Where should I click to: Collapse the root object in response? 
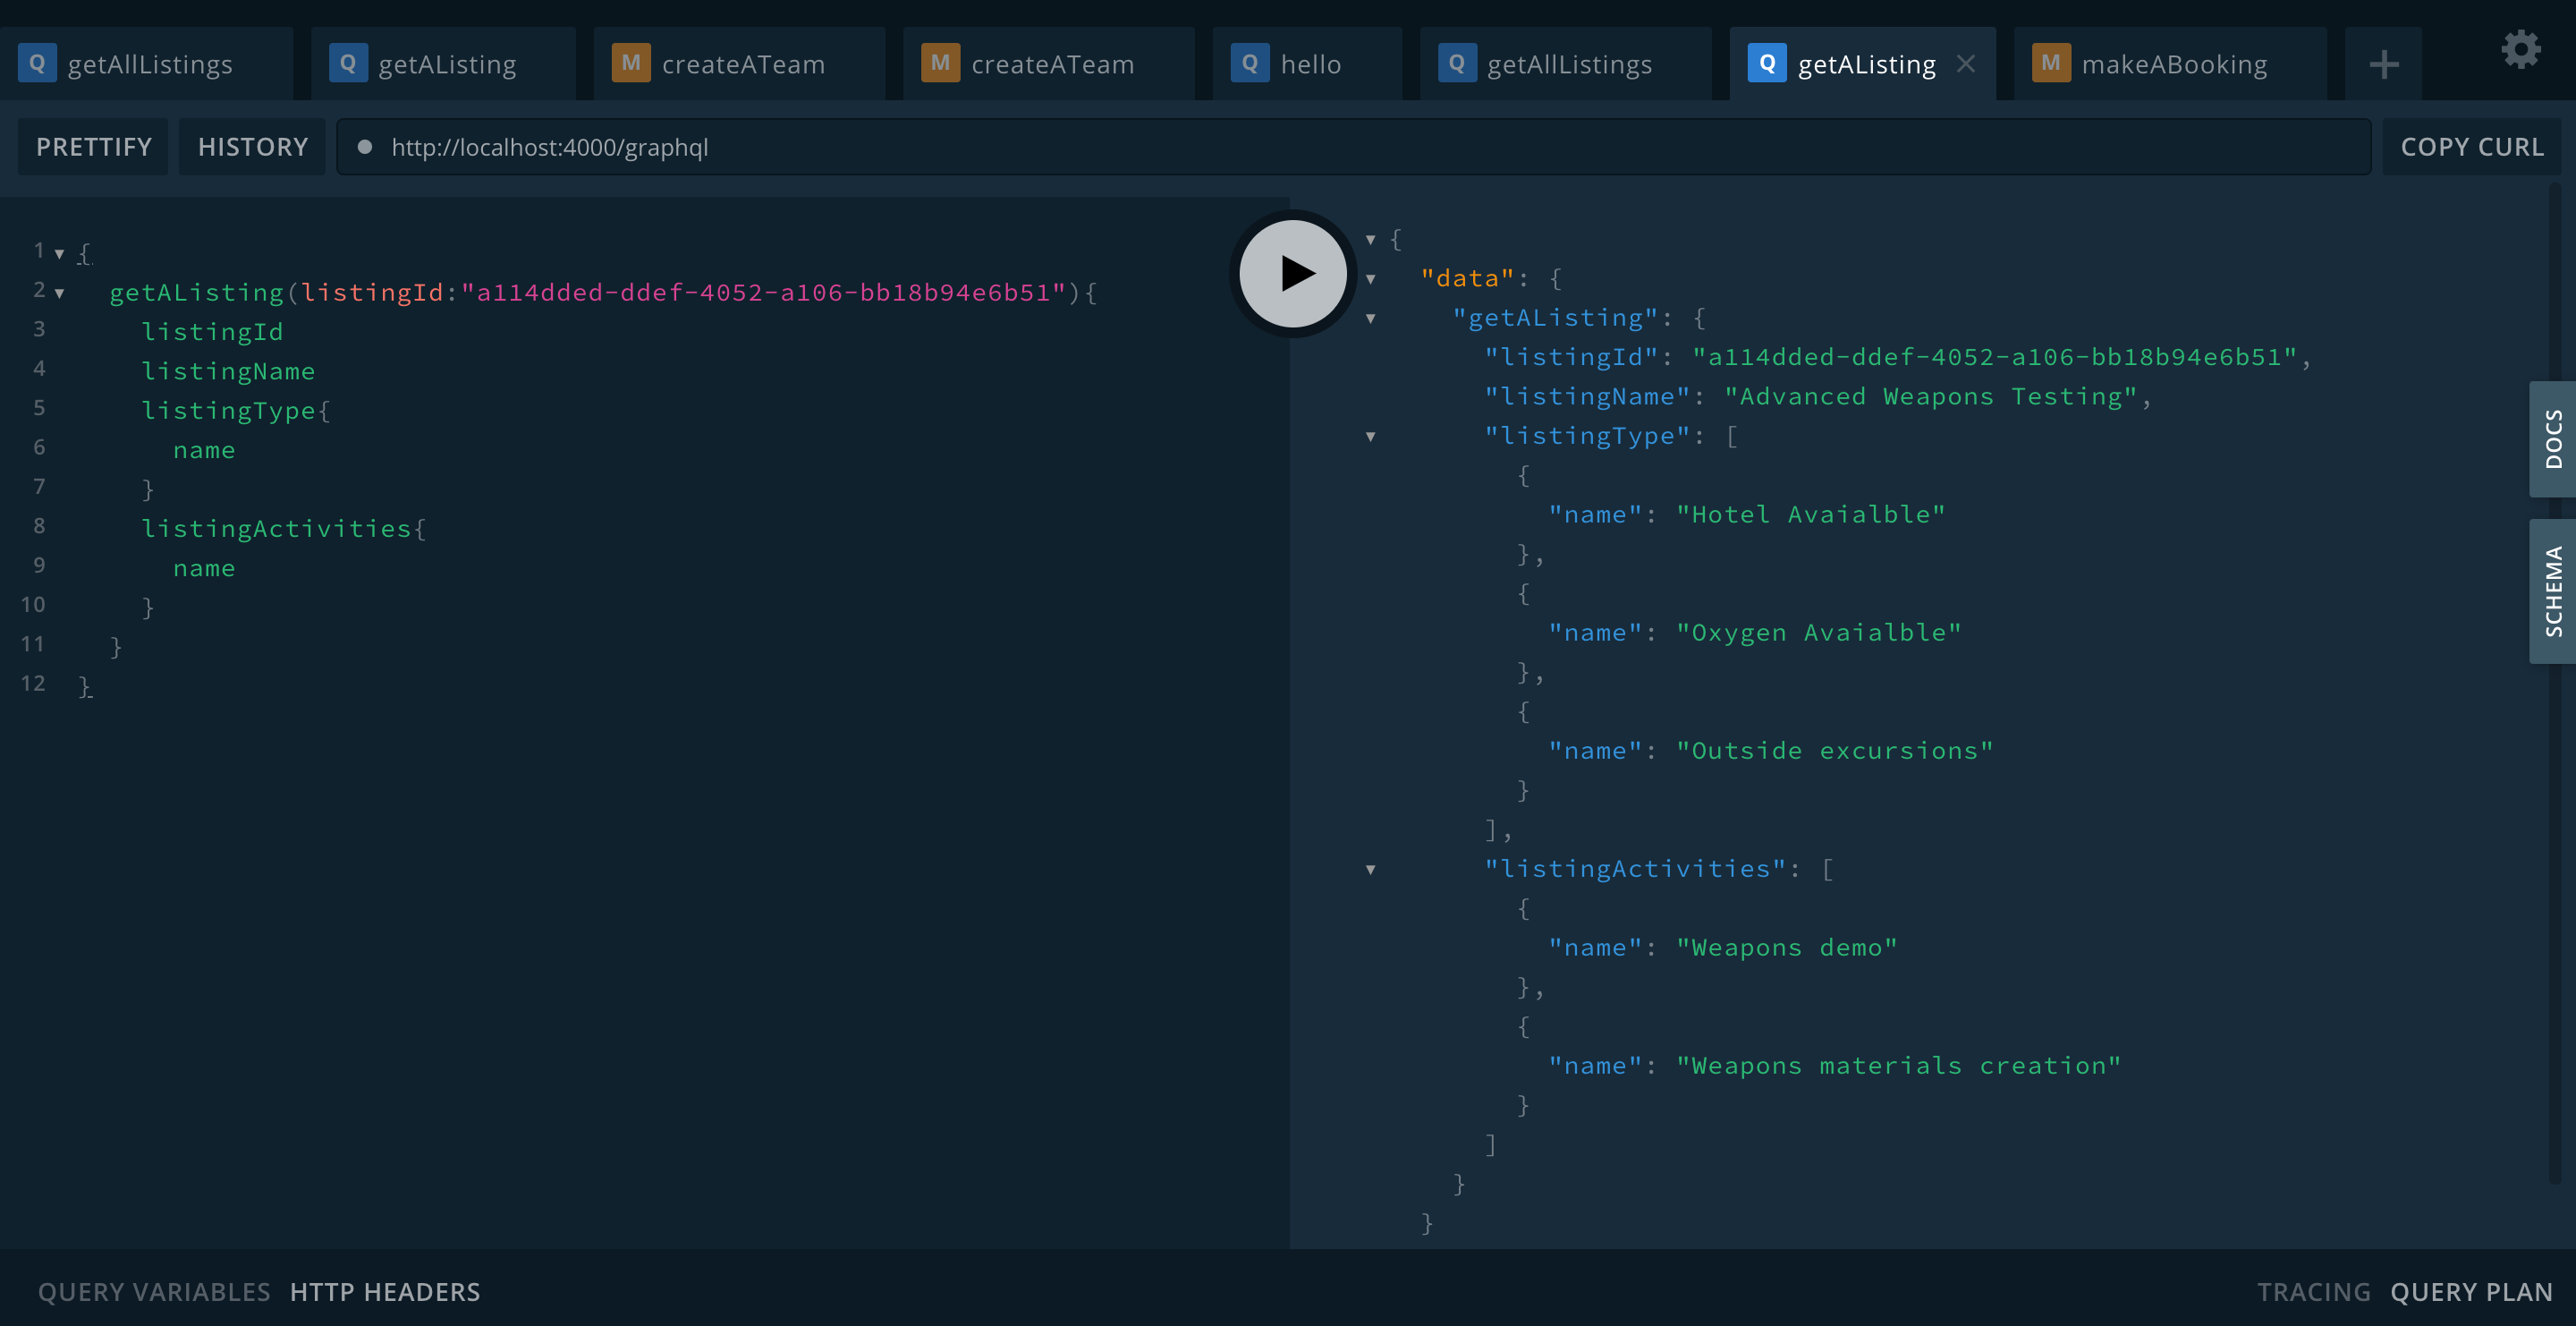coord(1371,239)
